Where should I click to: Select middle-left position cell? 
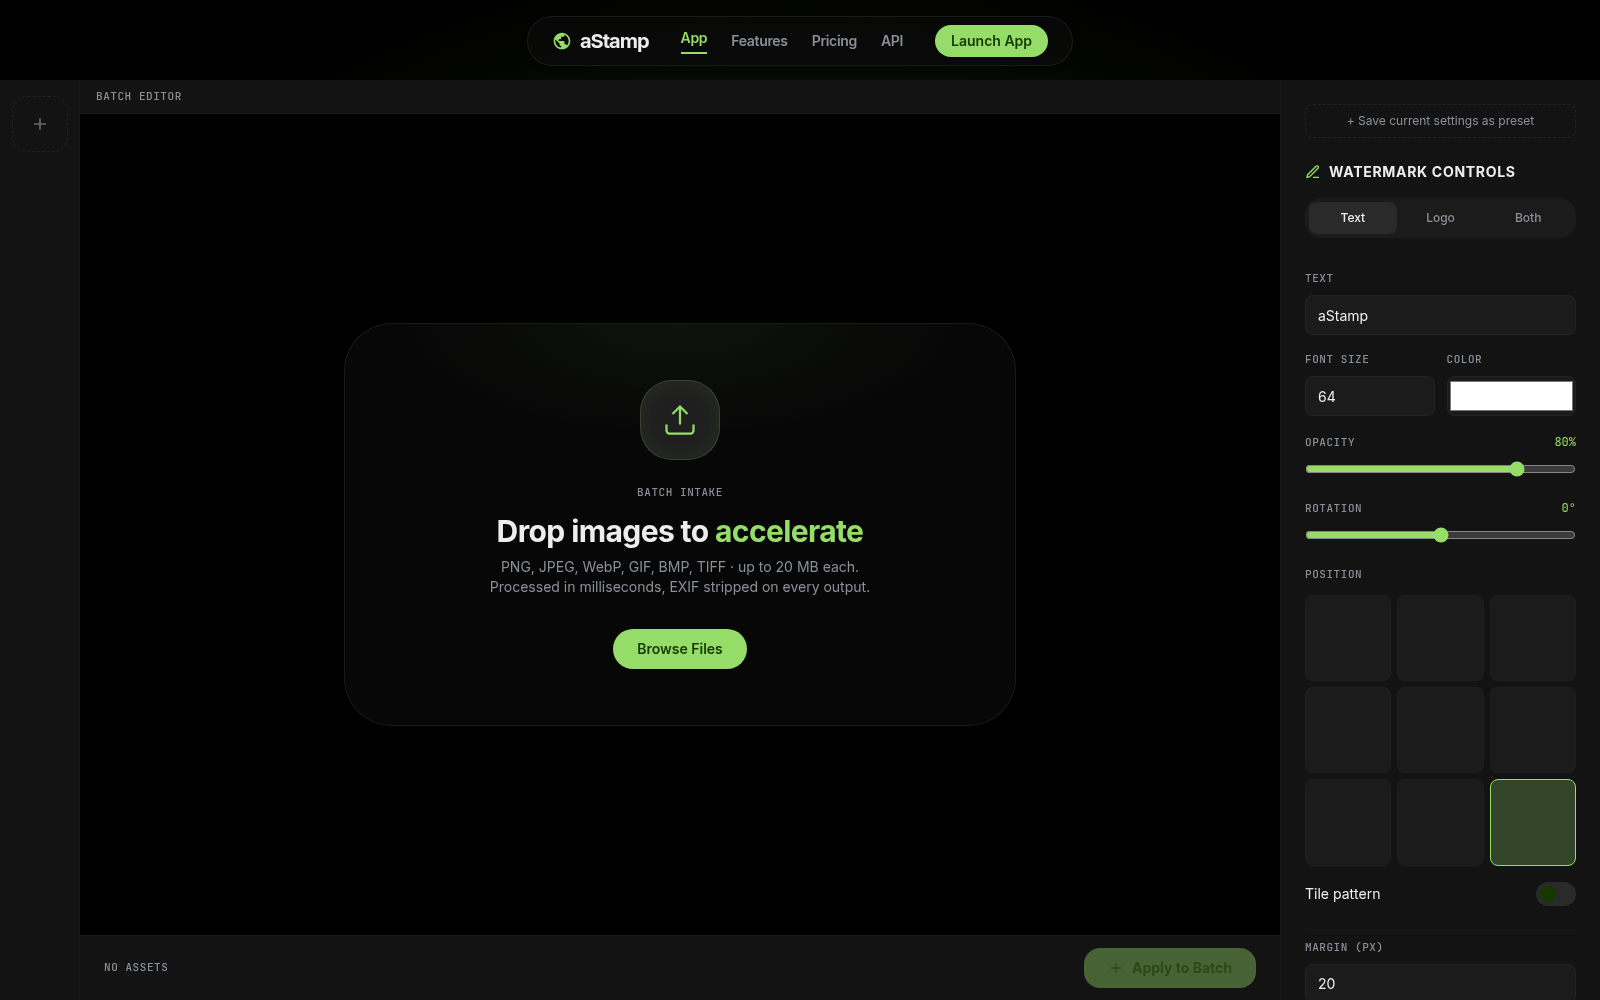click(x=1348, y=730)
